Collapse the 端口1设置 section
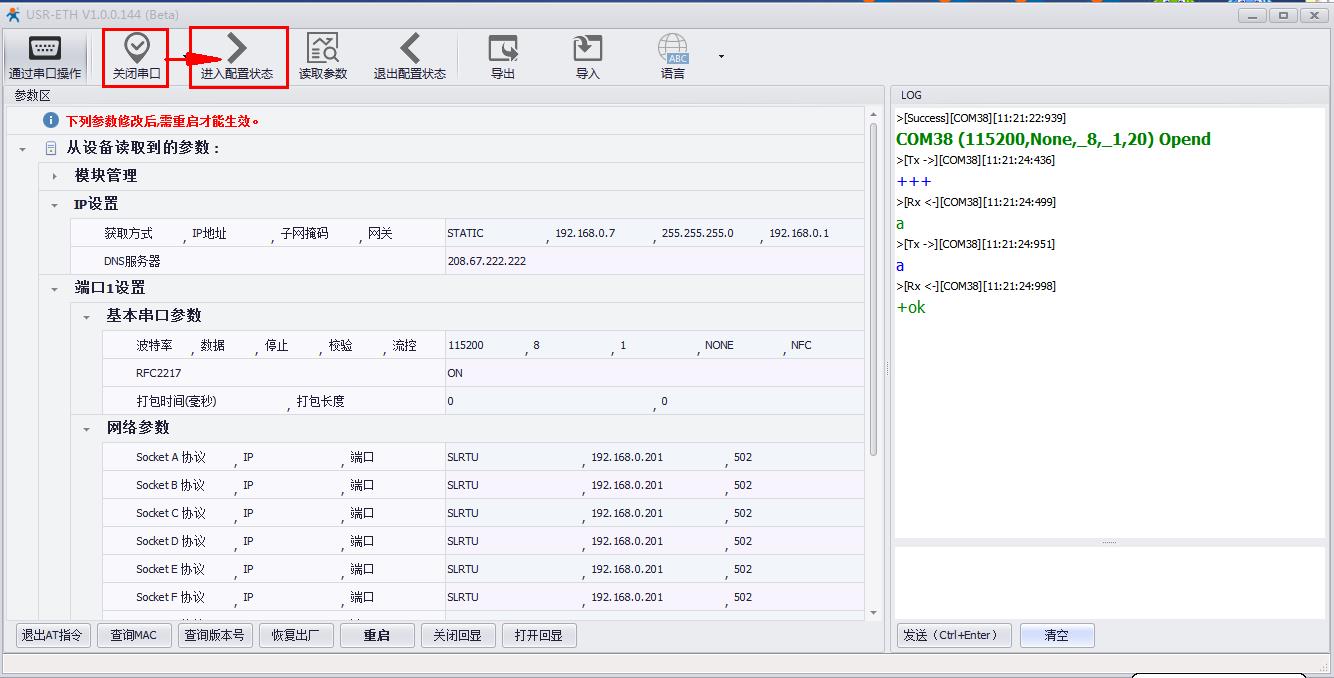1334x678 pixels. pos(55,288)
